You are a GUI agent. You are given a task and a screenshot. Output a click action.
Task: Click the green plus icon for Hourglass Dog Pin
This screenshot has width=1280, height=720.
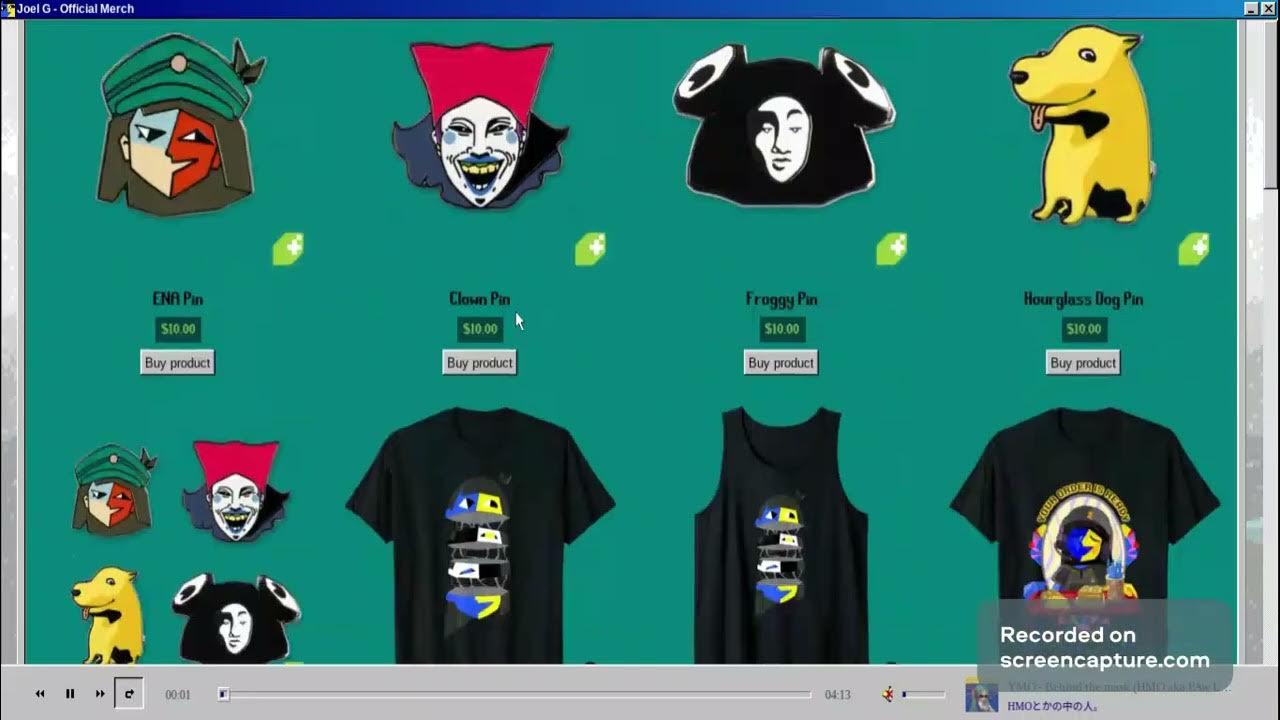coord(1194,249)
